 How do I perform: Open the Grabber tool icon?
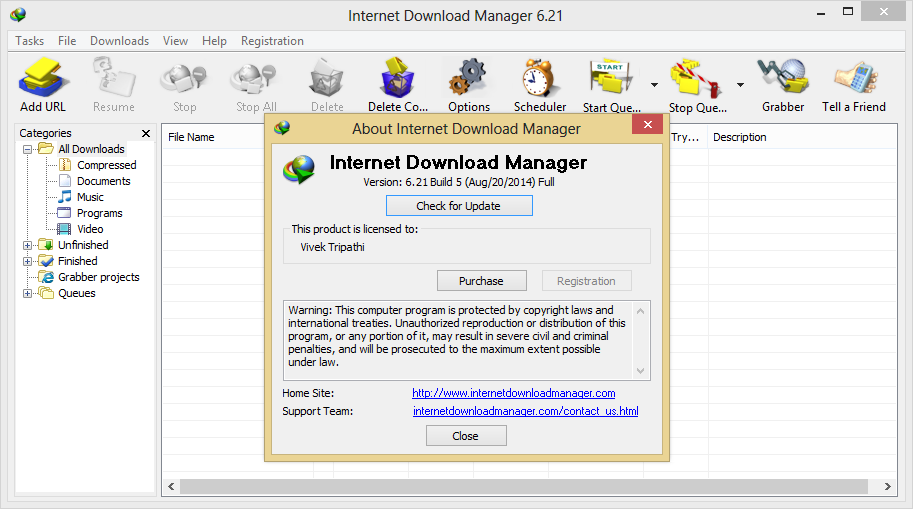point(783,77)
